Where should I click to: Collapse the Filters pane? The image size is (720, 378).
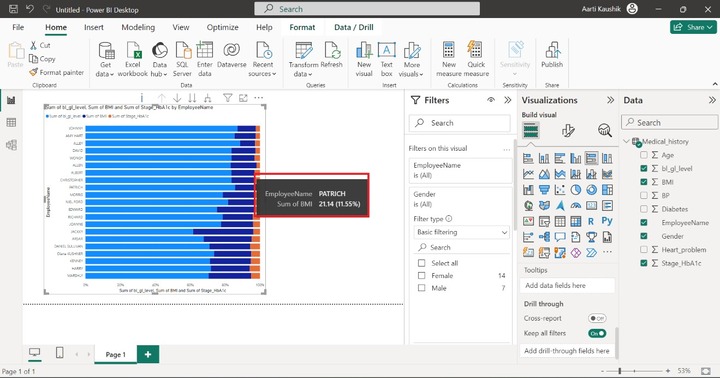tap(507, 100)
